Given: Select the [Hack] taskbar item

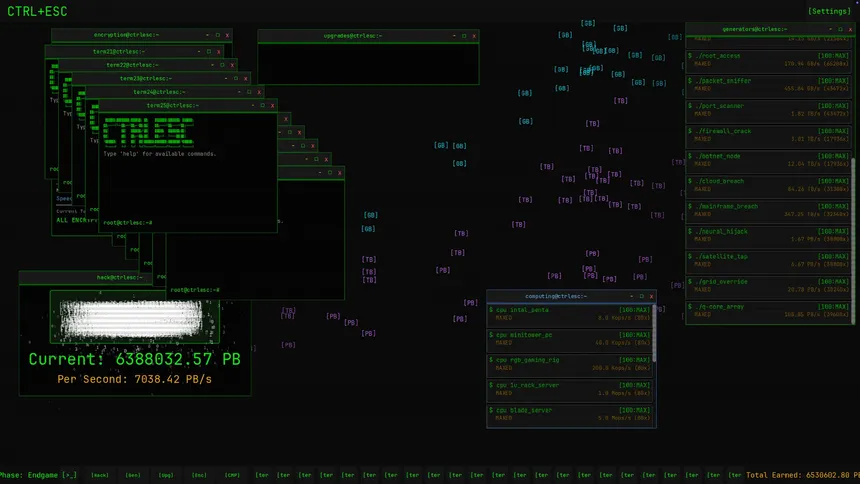Looking at the screenshot, I should (x=100, y=475).
